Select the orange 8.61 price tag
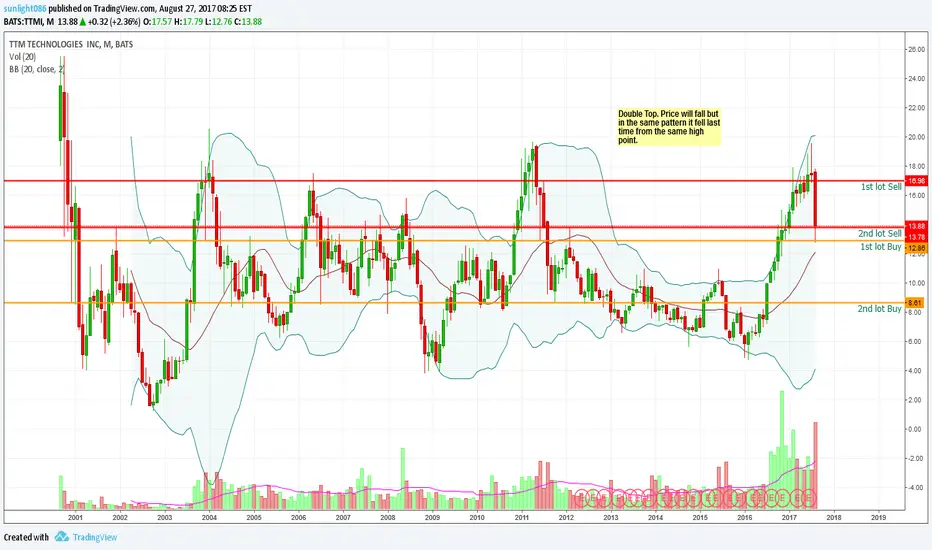The image size is (932, 550). tap(916, 303)
